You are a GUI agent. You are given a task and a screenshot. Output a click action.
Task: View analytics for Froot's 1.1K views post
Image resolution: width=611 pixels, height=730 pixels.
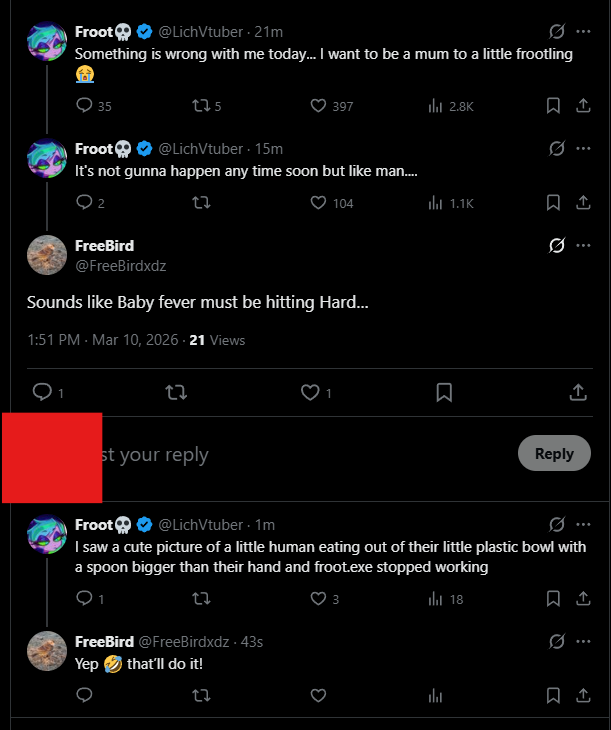[x=435, y=203]
